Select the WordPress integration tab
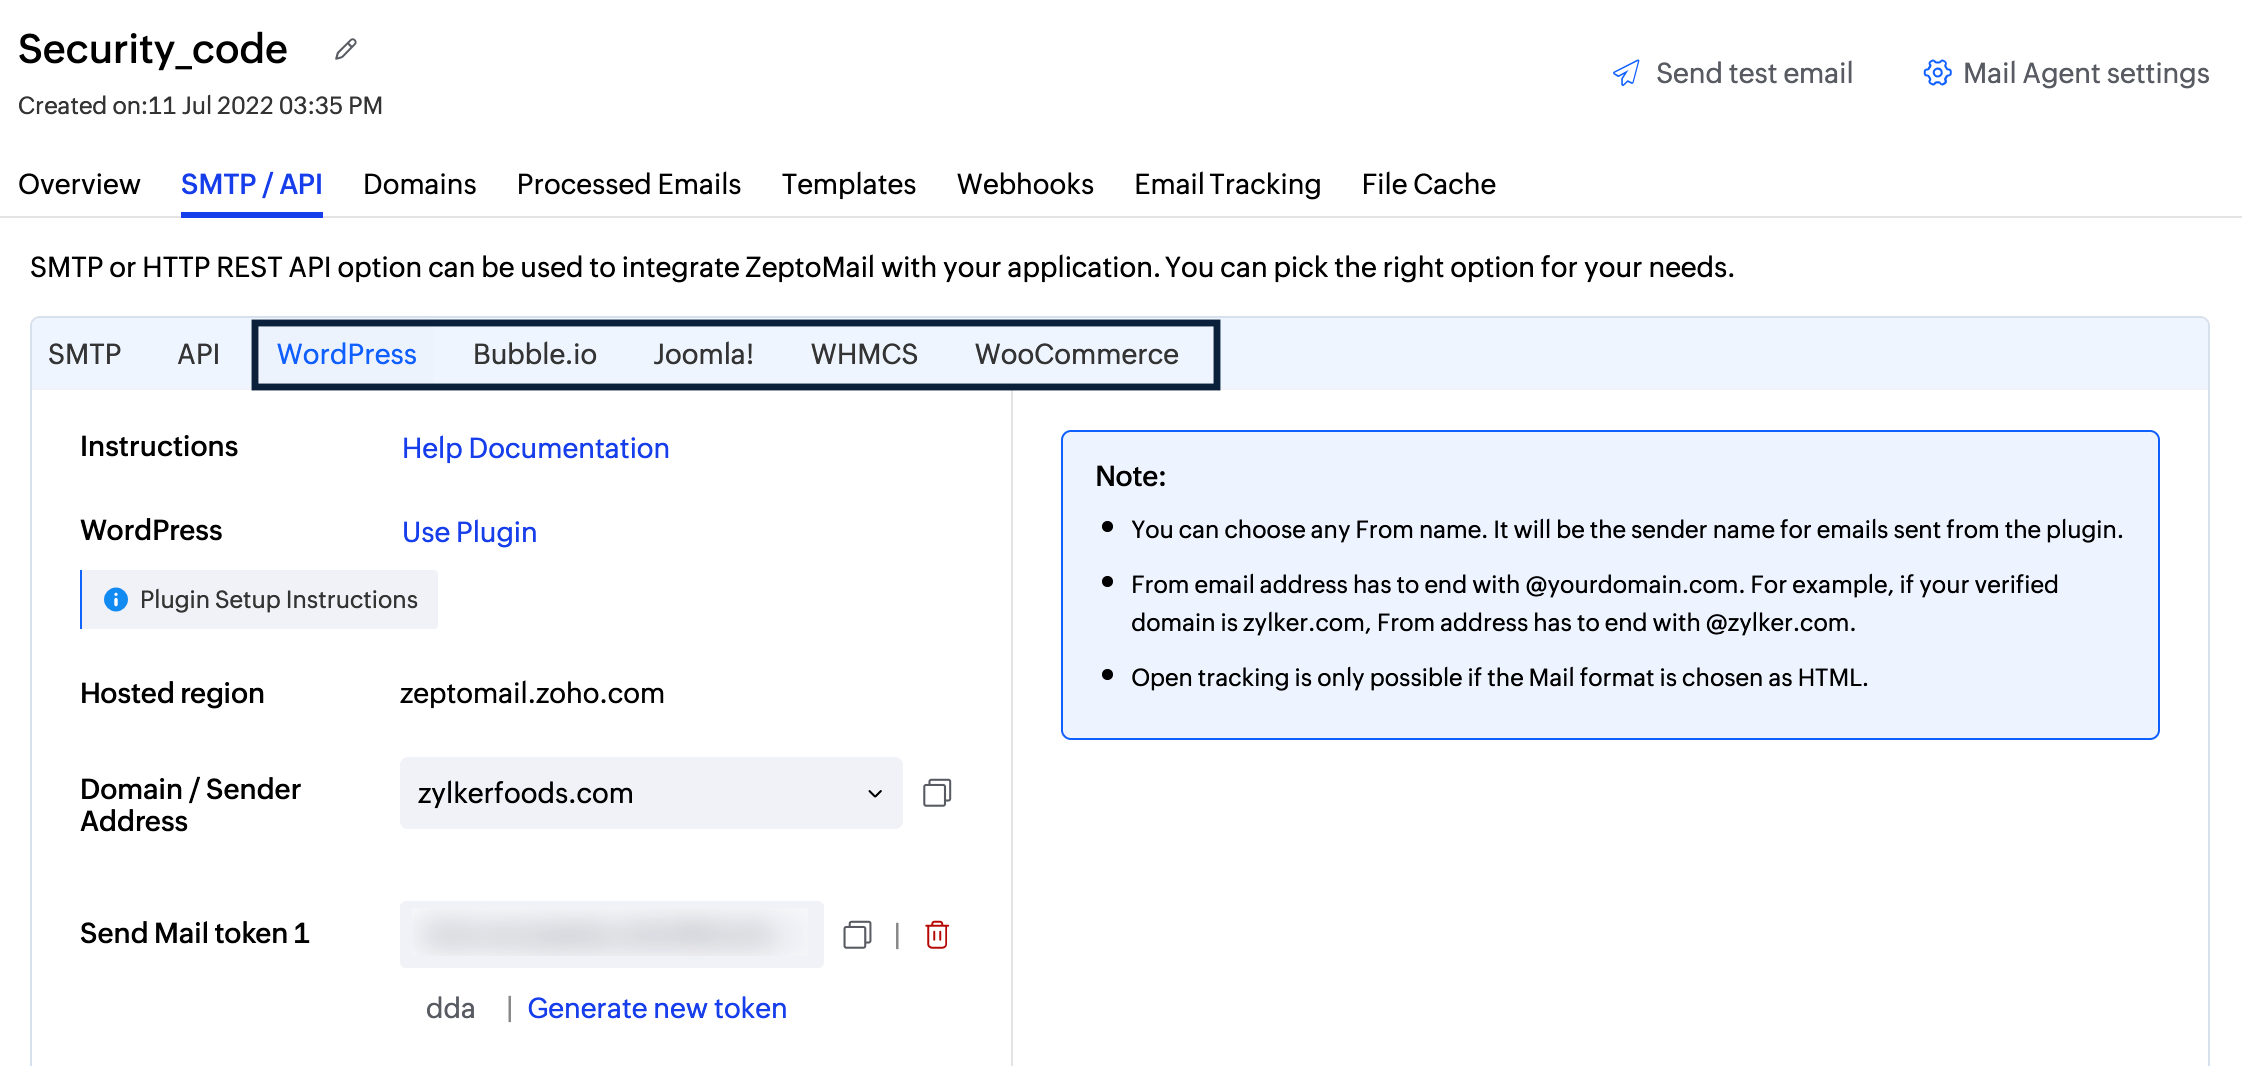The height and width of the screenshot is (1066, 2242). pos(346,354)
